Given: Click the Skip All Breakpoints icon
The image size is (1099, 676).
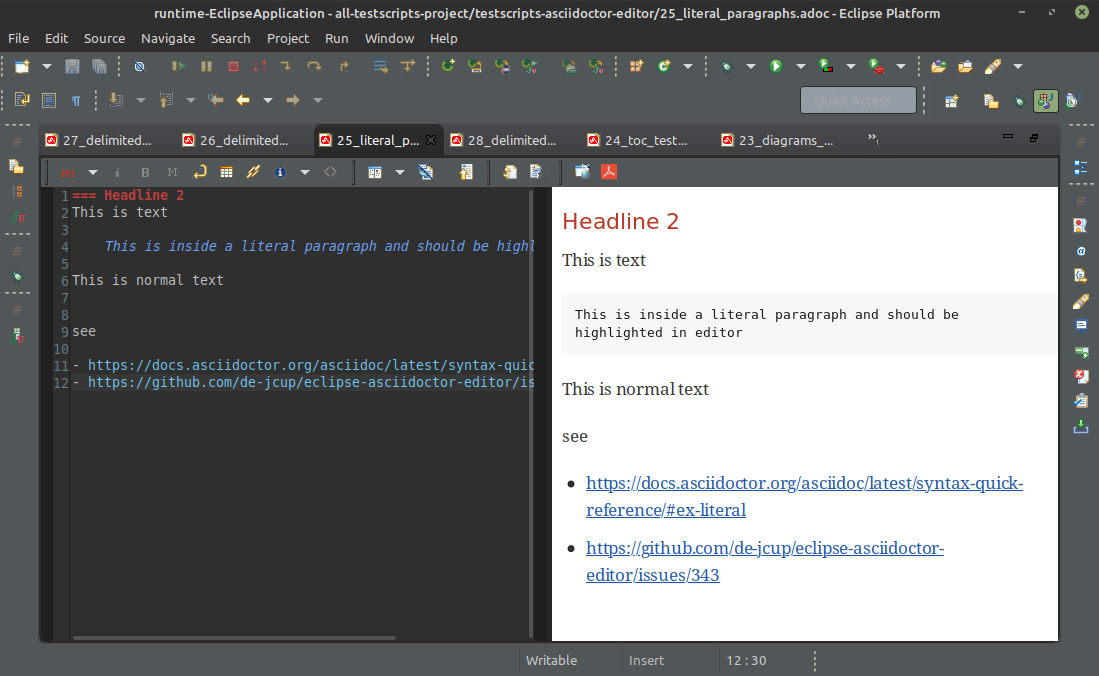Looking at the screenshot, I should click(140, 66).
